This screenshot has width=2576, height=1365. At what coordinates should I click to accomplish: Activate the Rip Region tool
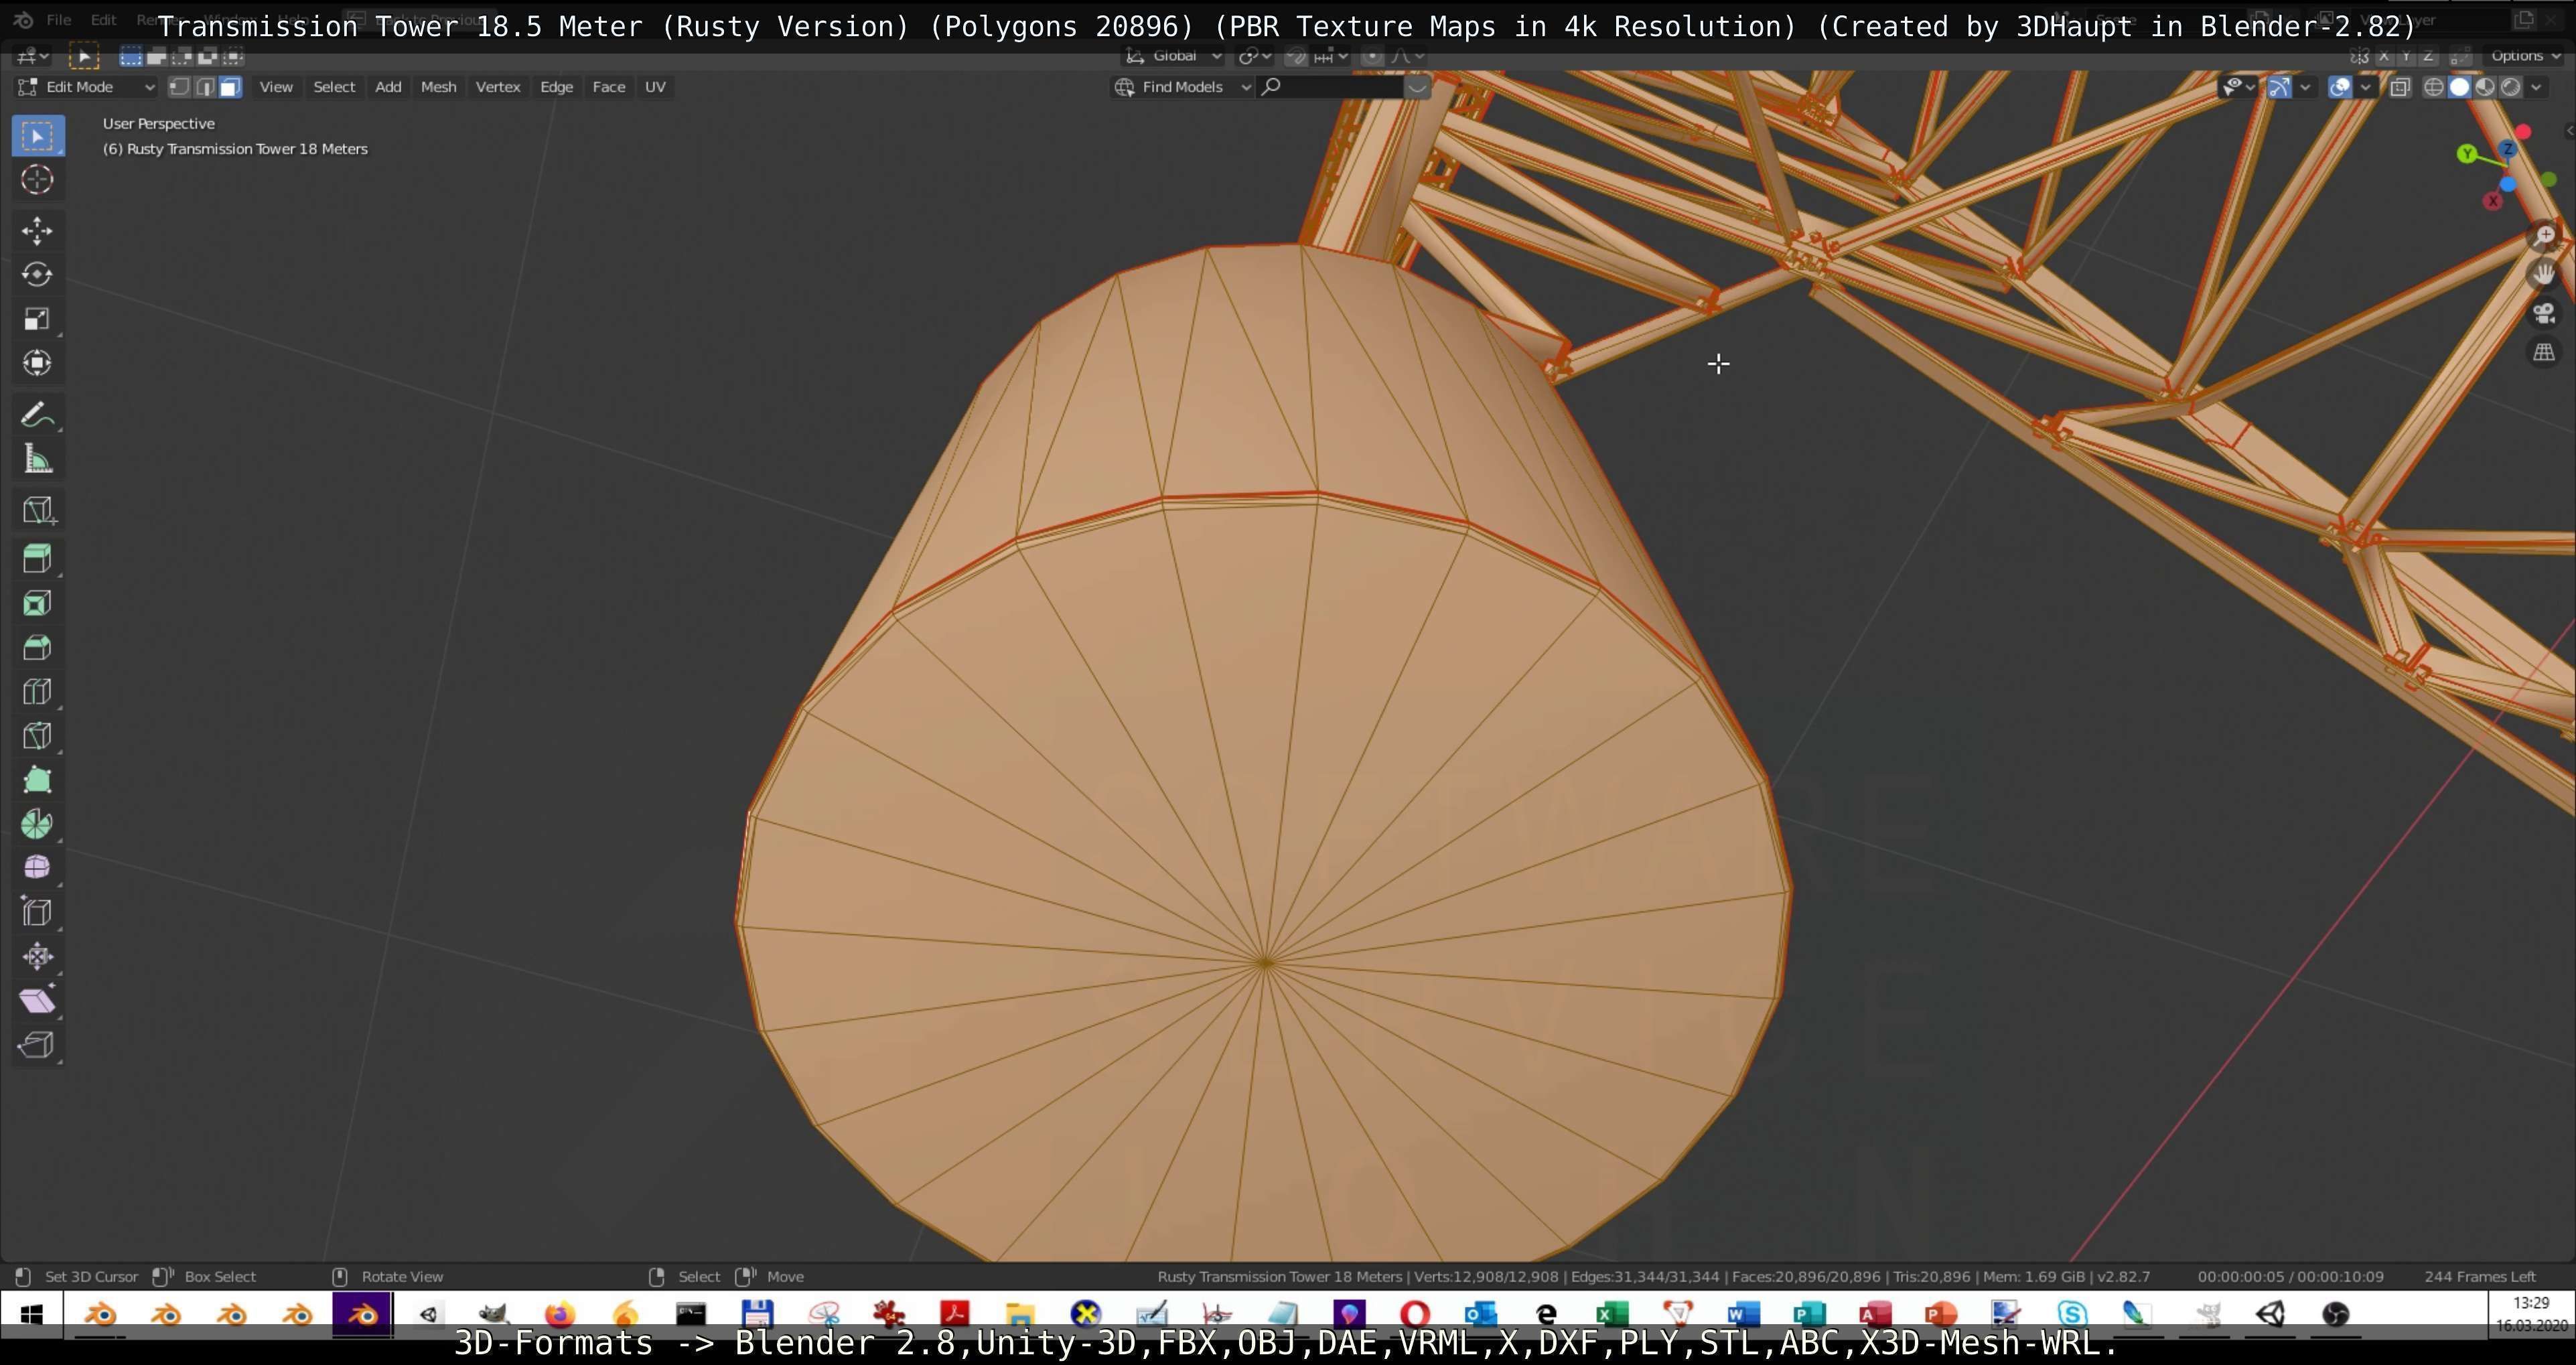(x=38, y=1045)
